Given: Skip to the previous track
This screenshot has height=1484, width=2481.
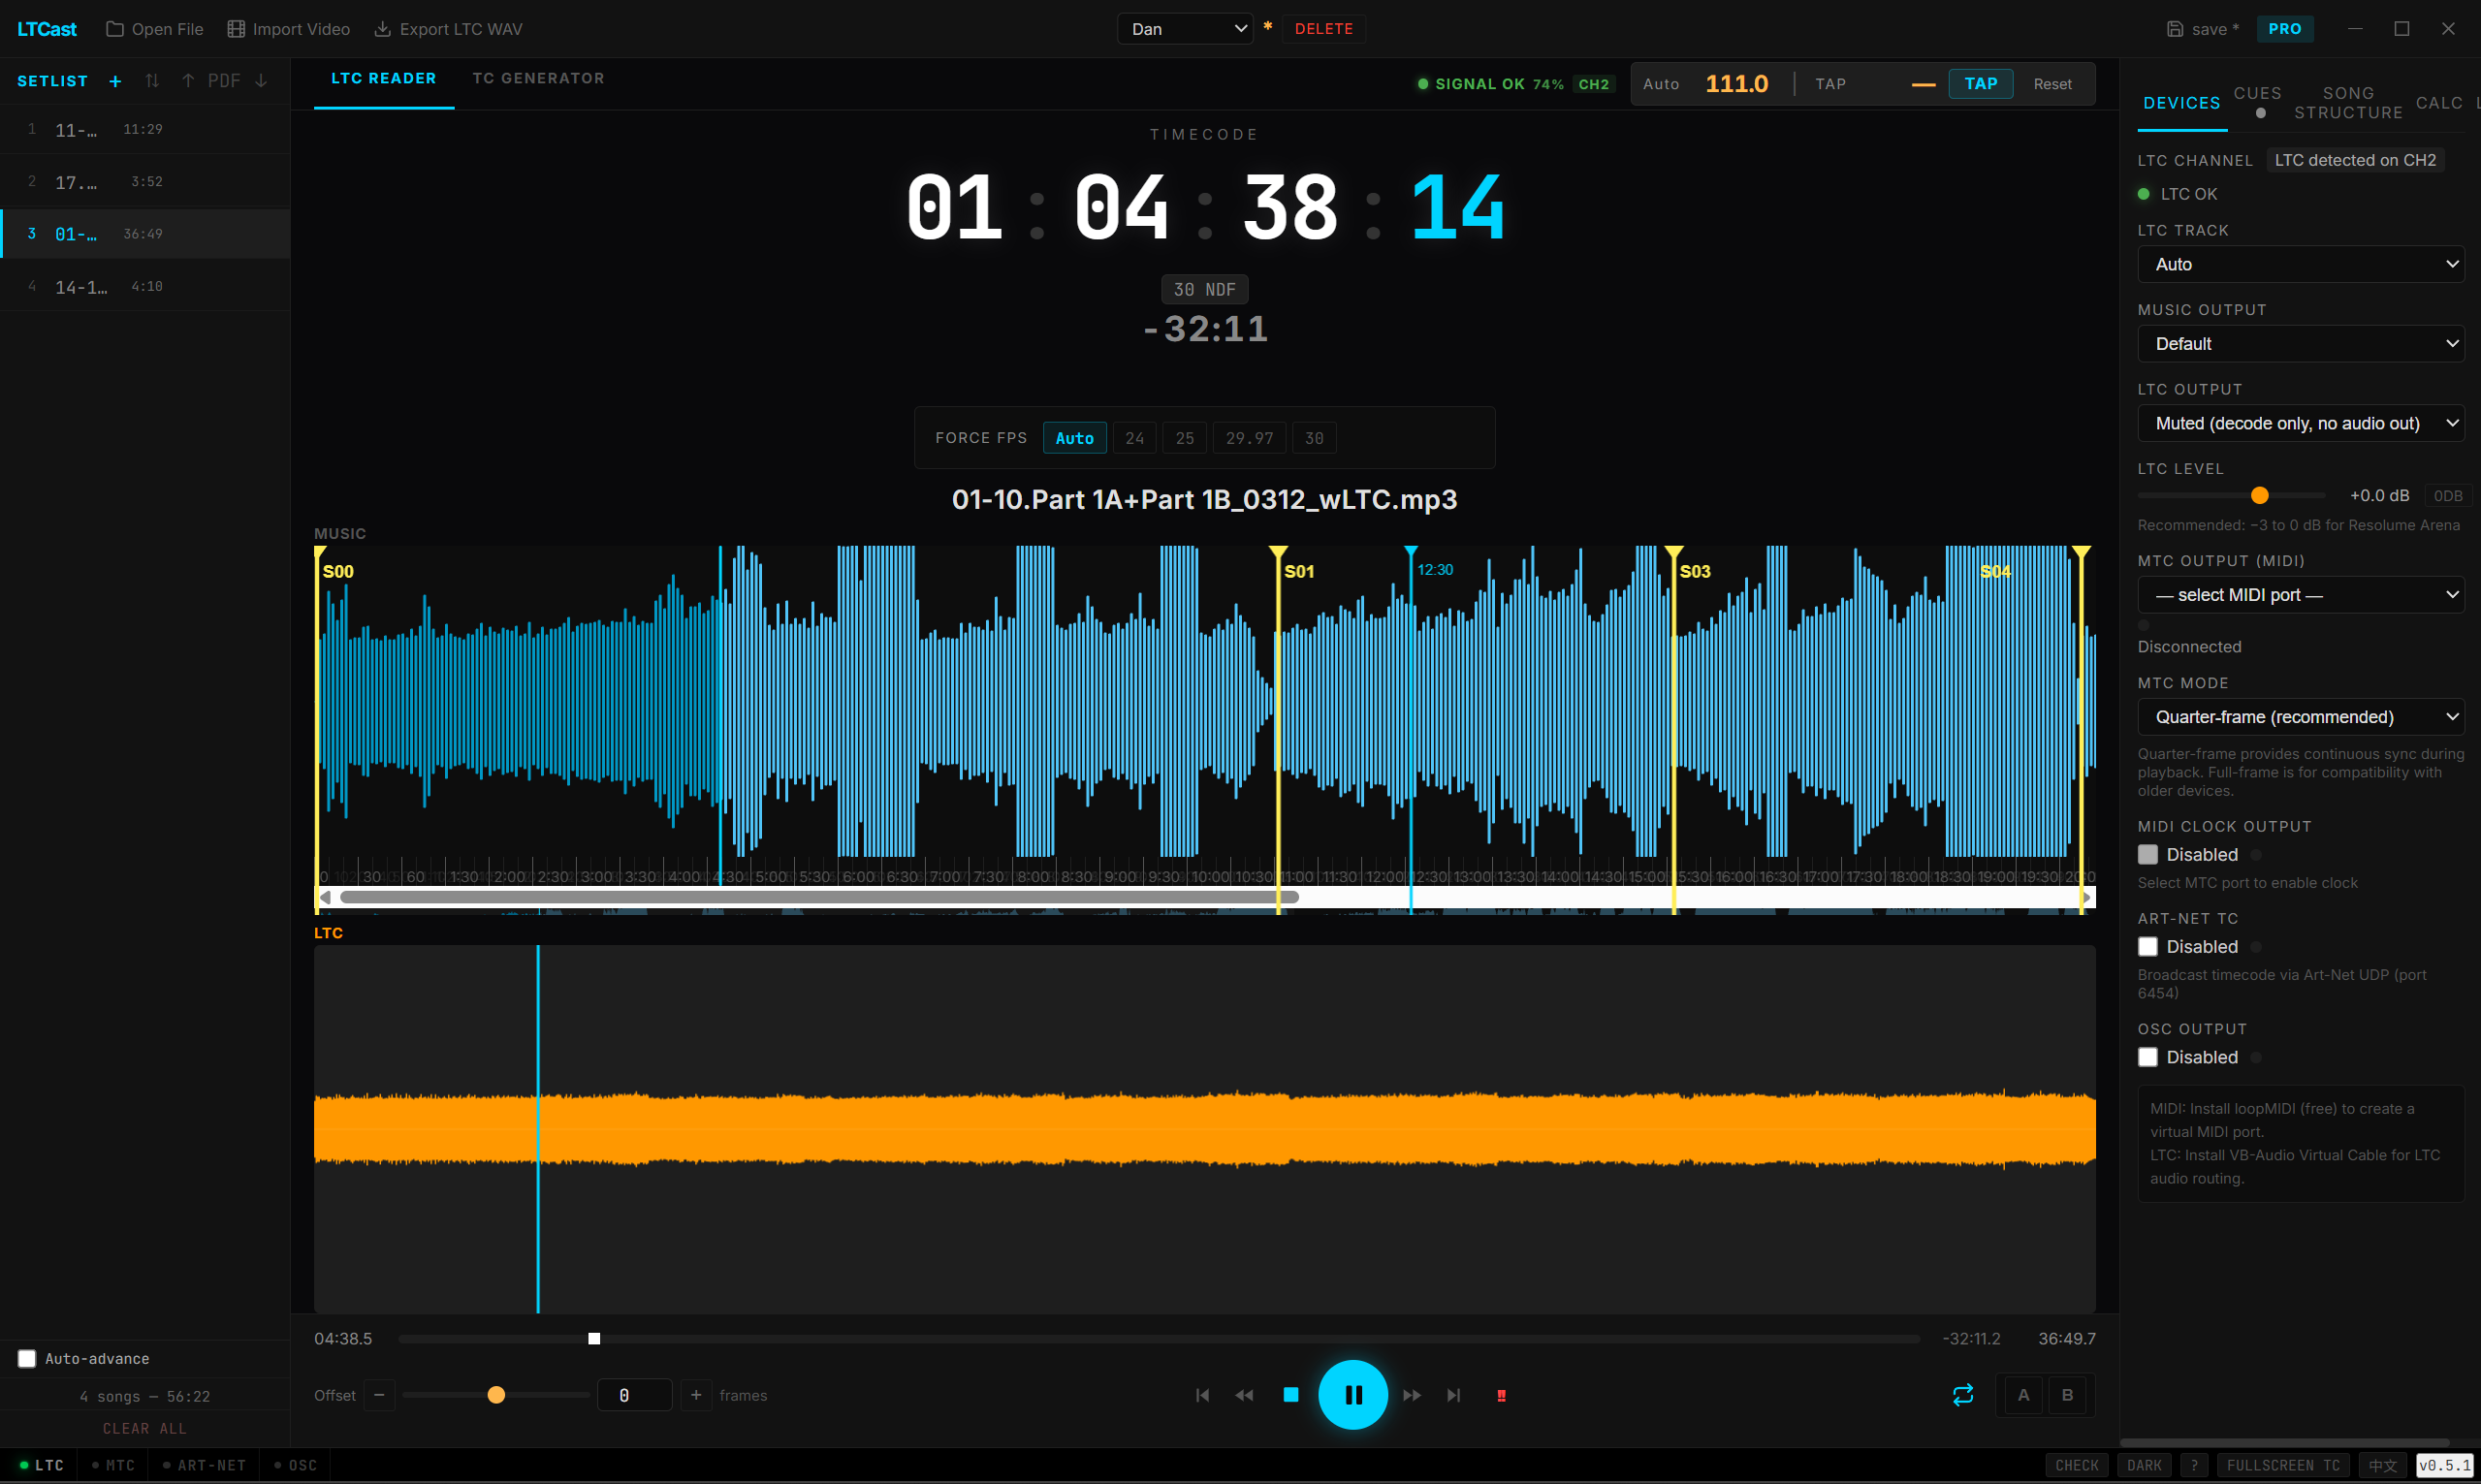Looking at the screenshot, I should 1202,1395.
